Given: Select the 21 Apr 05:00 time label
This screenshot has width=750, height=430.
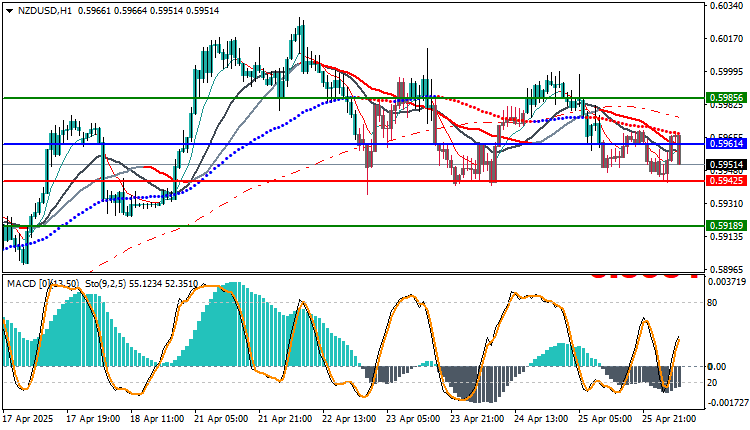Looking at the screenshot, I should click(x=221, y=419).
